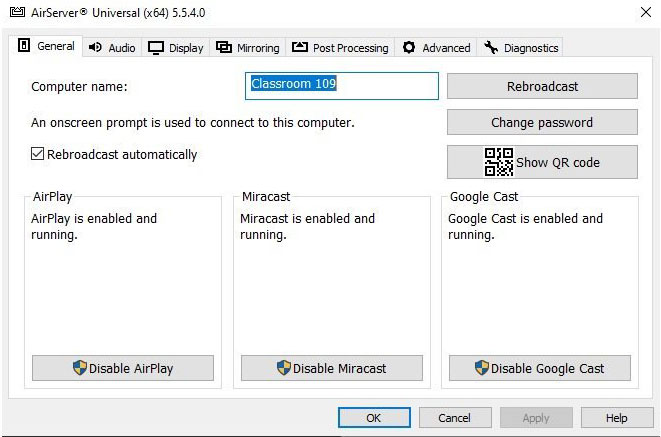Click the 'Google Cast is enabled and running.' text

(525, 226)
